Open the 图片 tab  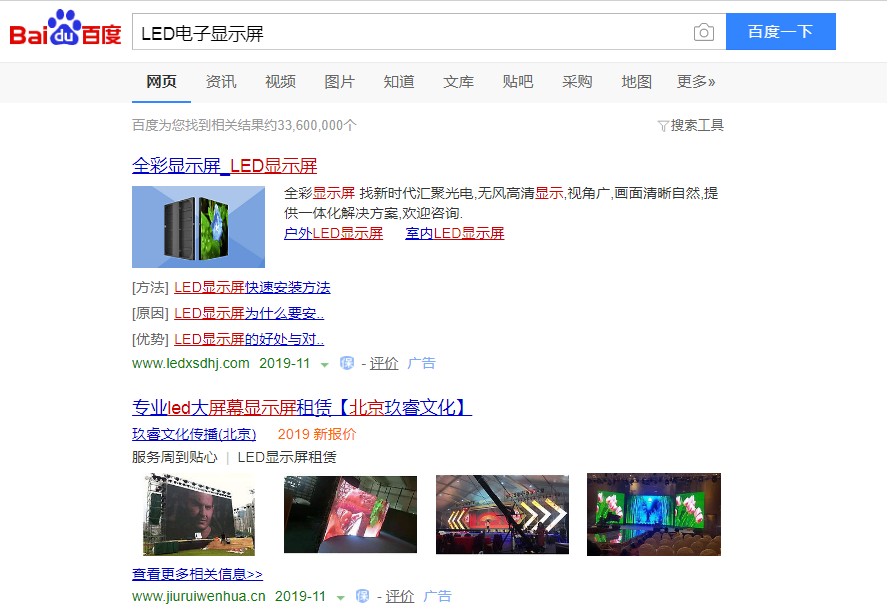(339, 81)
